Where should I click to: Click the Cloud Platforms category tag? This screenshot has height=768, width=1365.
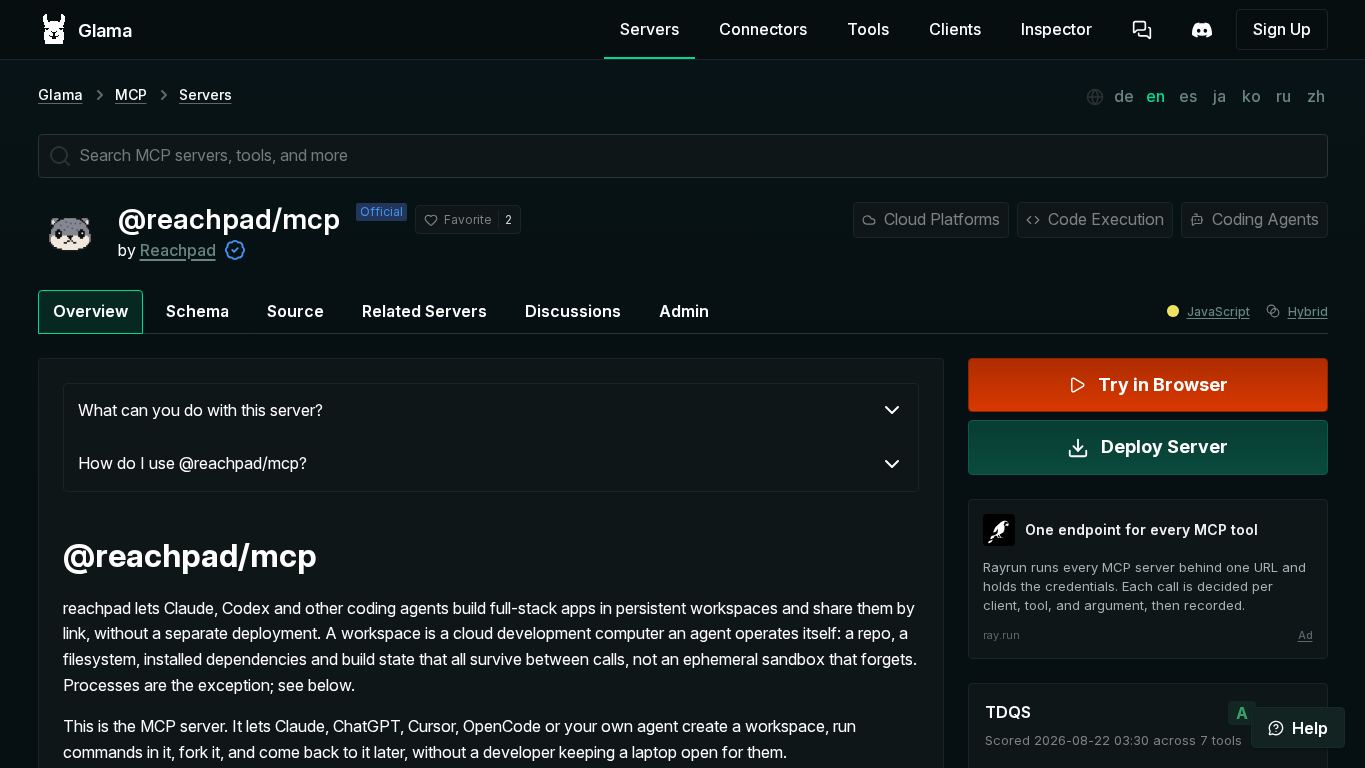pos(931,220)
